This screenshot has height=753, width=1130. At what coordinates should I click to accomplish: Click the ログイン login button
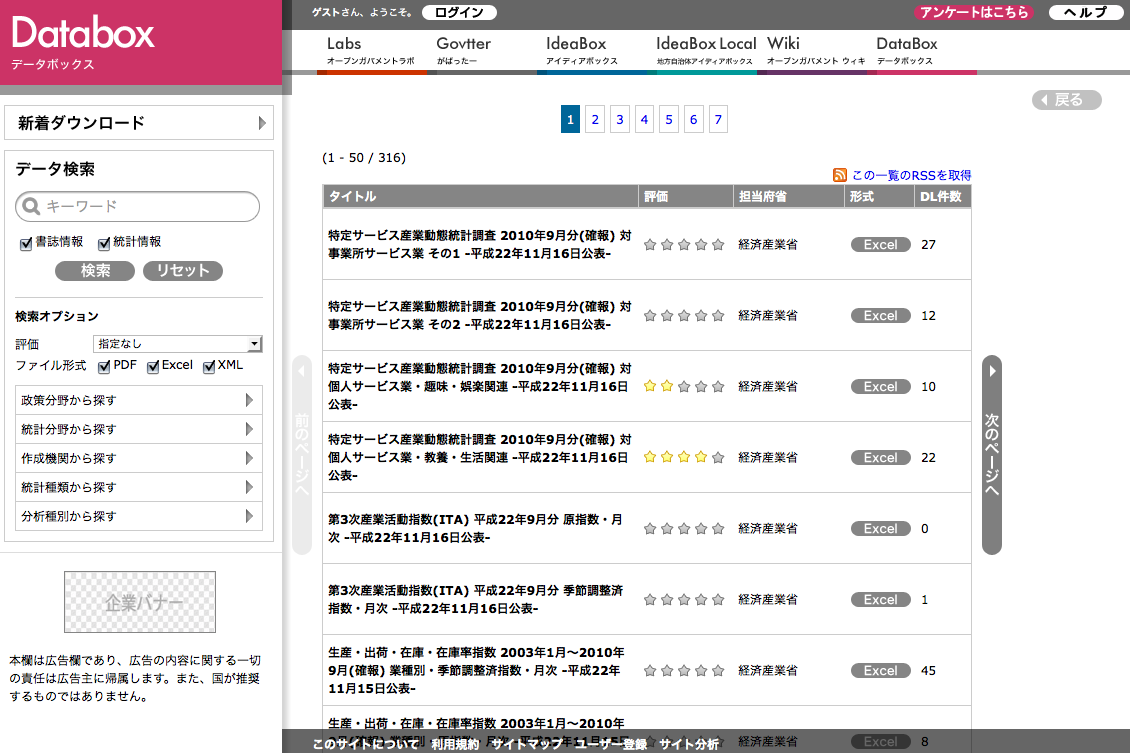click(x=459, y=13)
